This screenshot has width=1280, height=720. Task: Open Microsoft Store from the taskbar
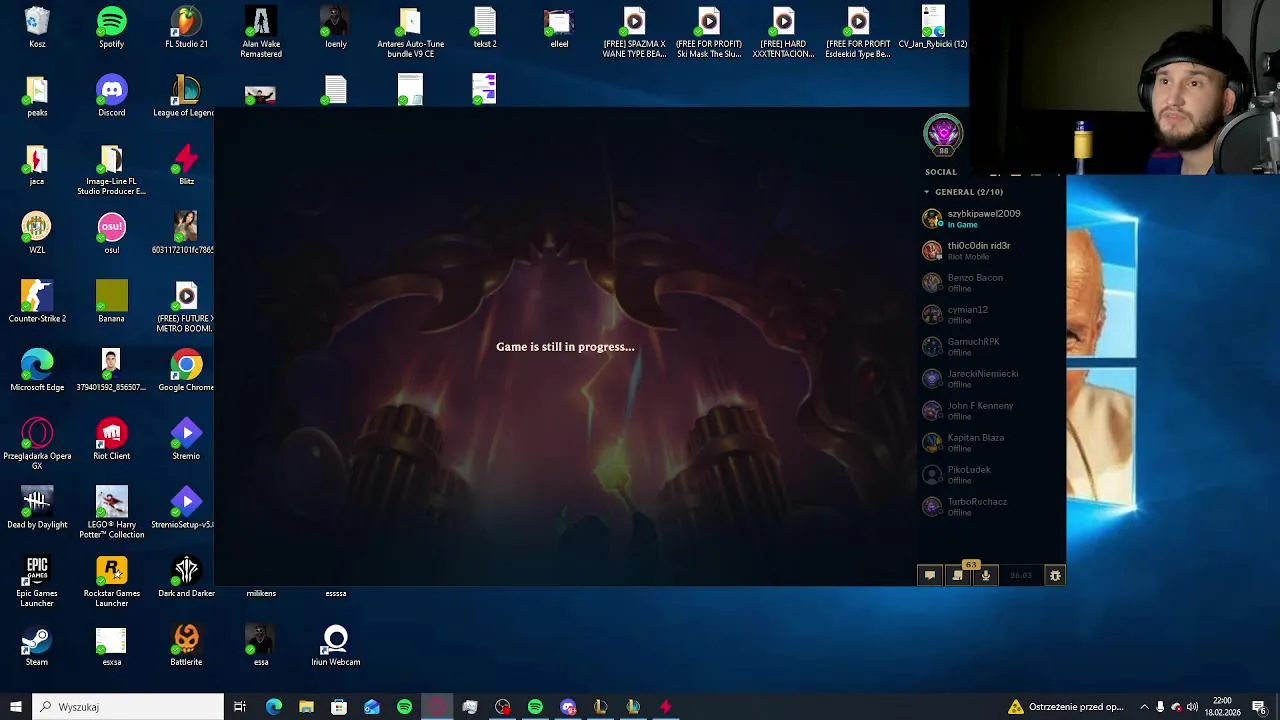(339, 707)
